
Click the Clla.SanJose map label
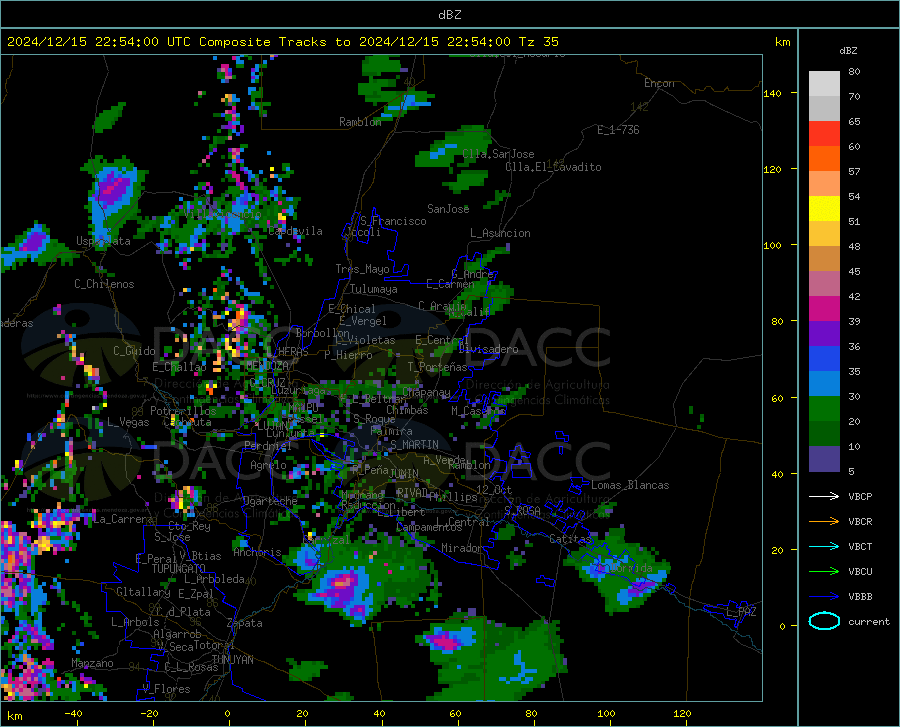(x=498, y=154)
